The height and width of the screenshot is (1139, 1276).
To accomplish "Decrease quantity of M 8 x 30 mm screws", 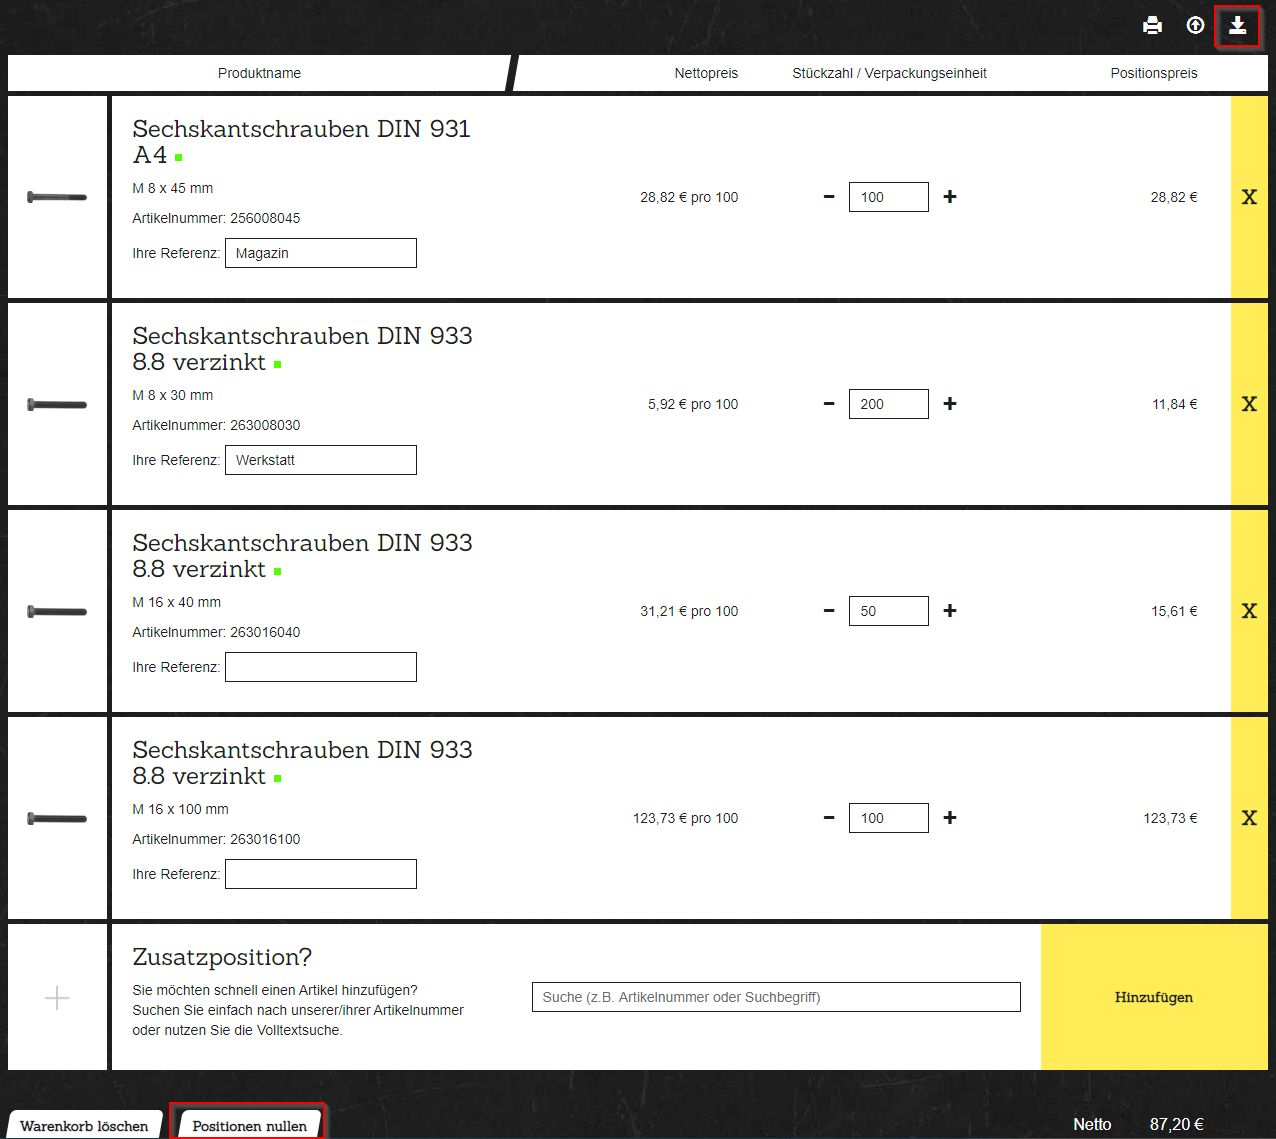I will pos(829,404).
